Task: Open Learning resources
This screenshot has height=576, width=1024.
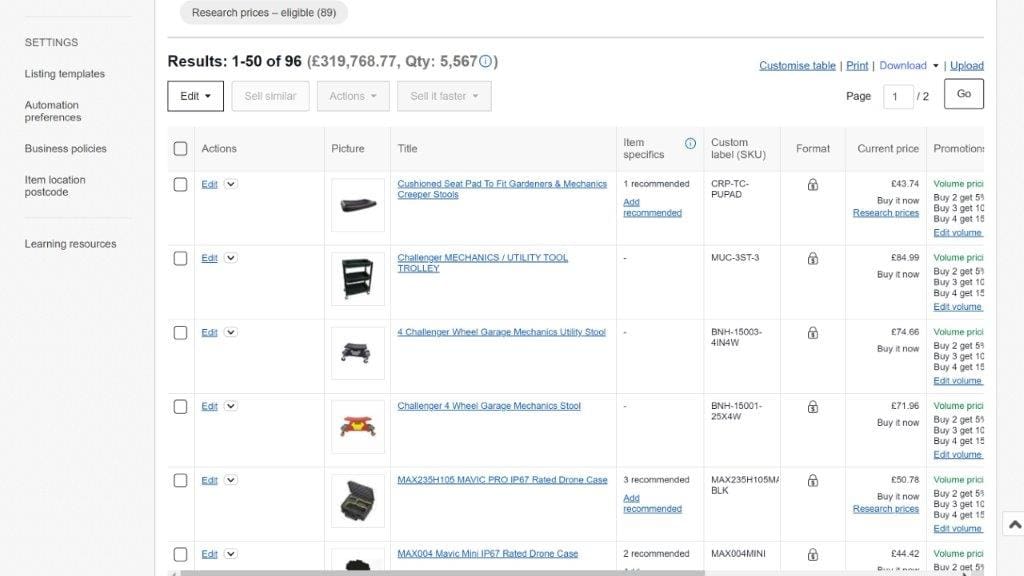Action: click(71, 244)
